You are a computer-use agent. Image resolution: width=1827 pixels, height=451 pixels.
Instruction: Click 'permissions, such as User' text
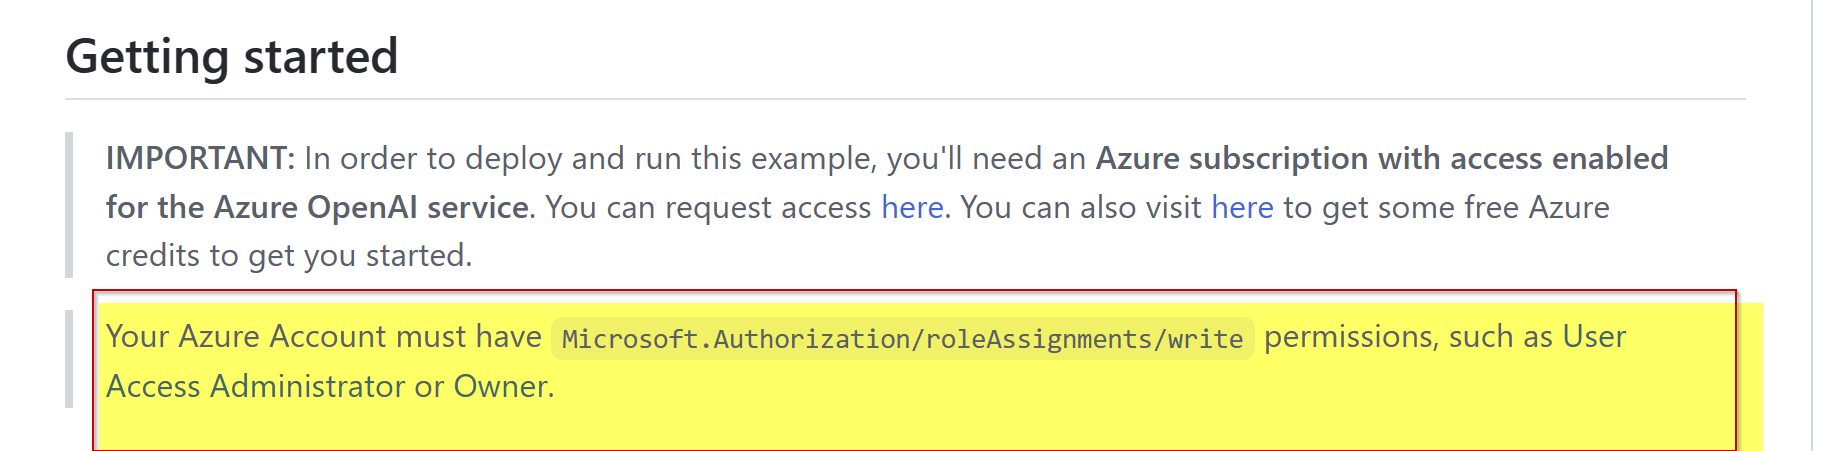tap(1445, 337)
